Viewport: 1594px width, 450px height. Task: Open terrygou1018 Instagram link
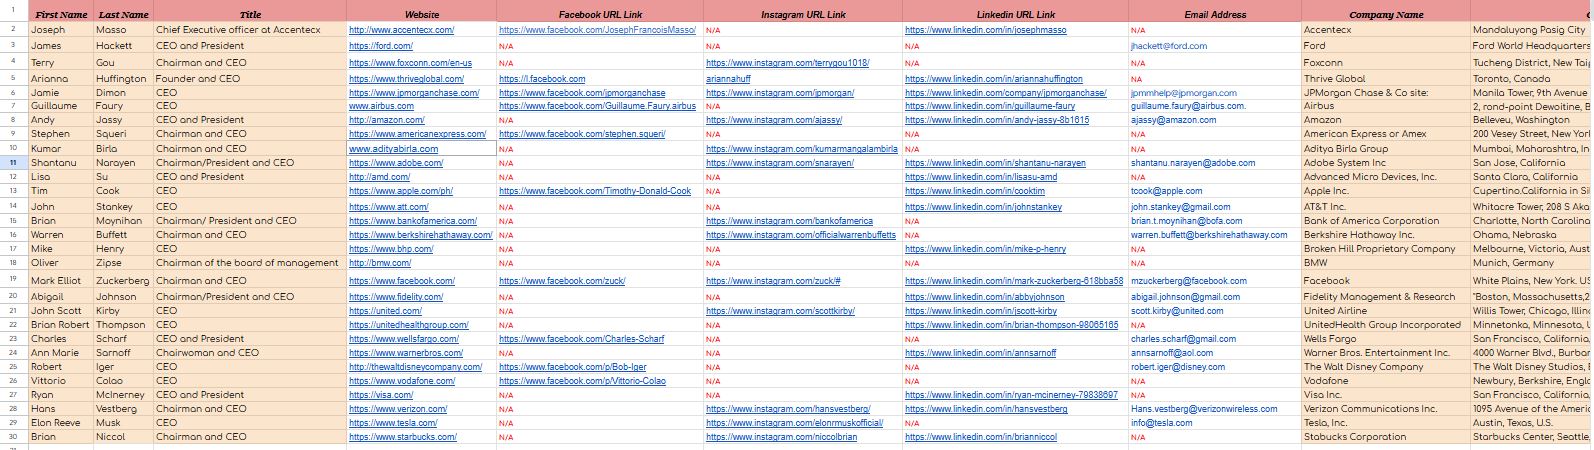(x=787, y=63)
